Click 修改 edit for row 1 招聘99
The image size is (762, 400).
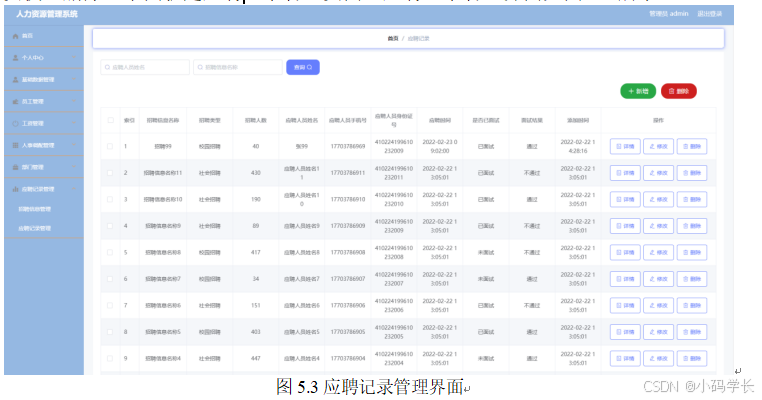658,146
